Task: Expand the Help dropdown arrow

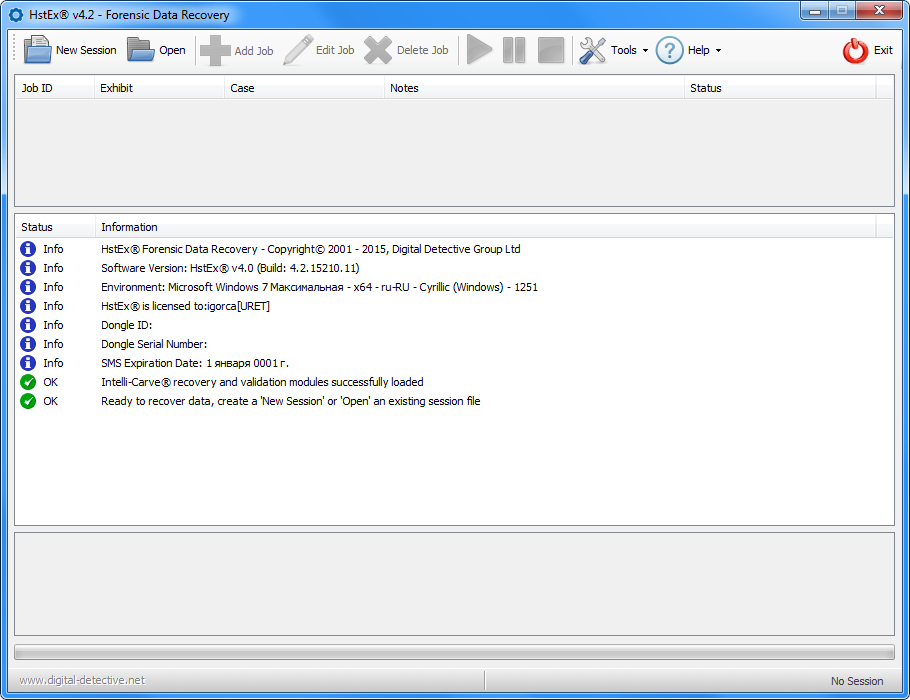Action: click(718, 50)
